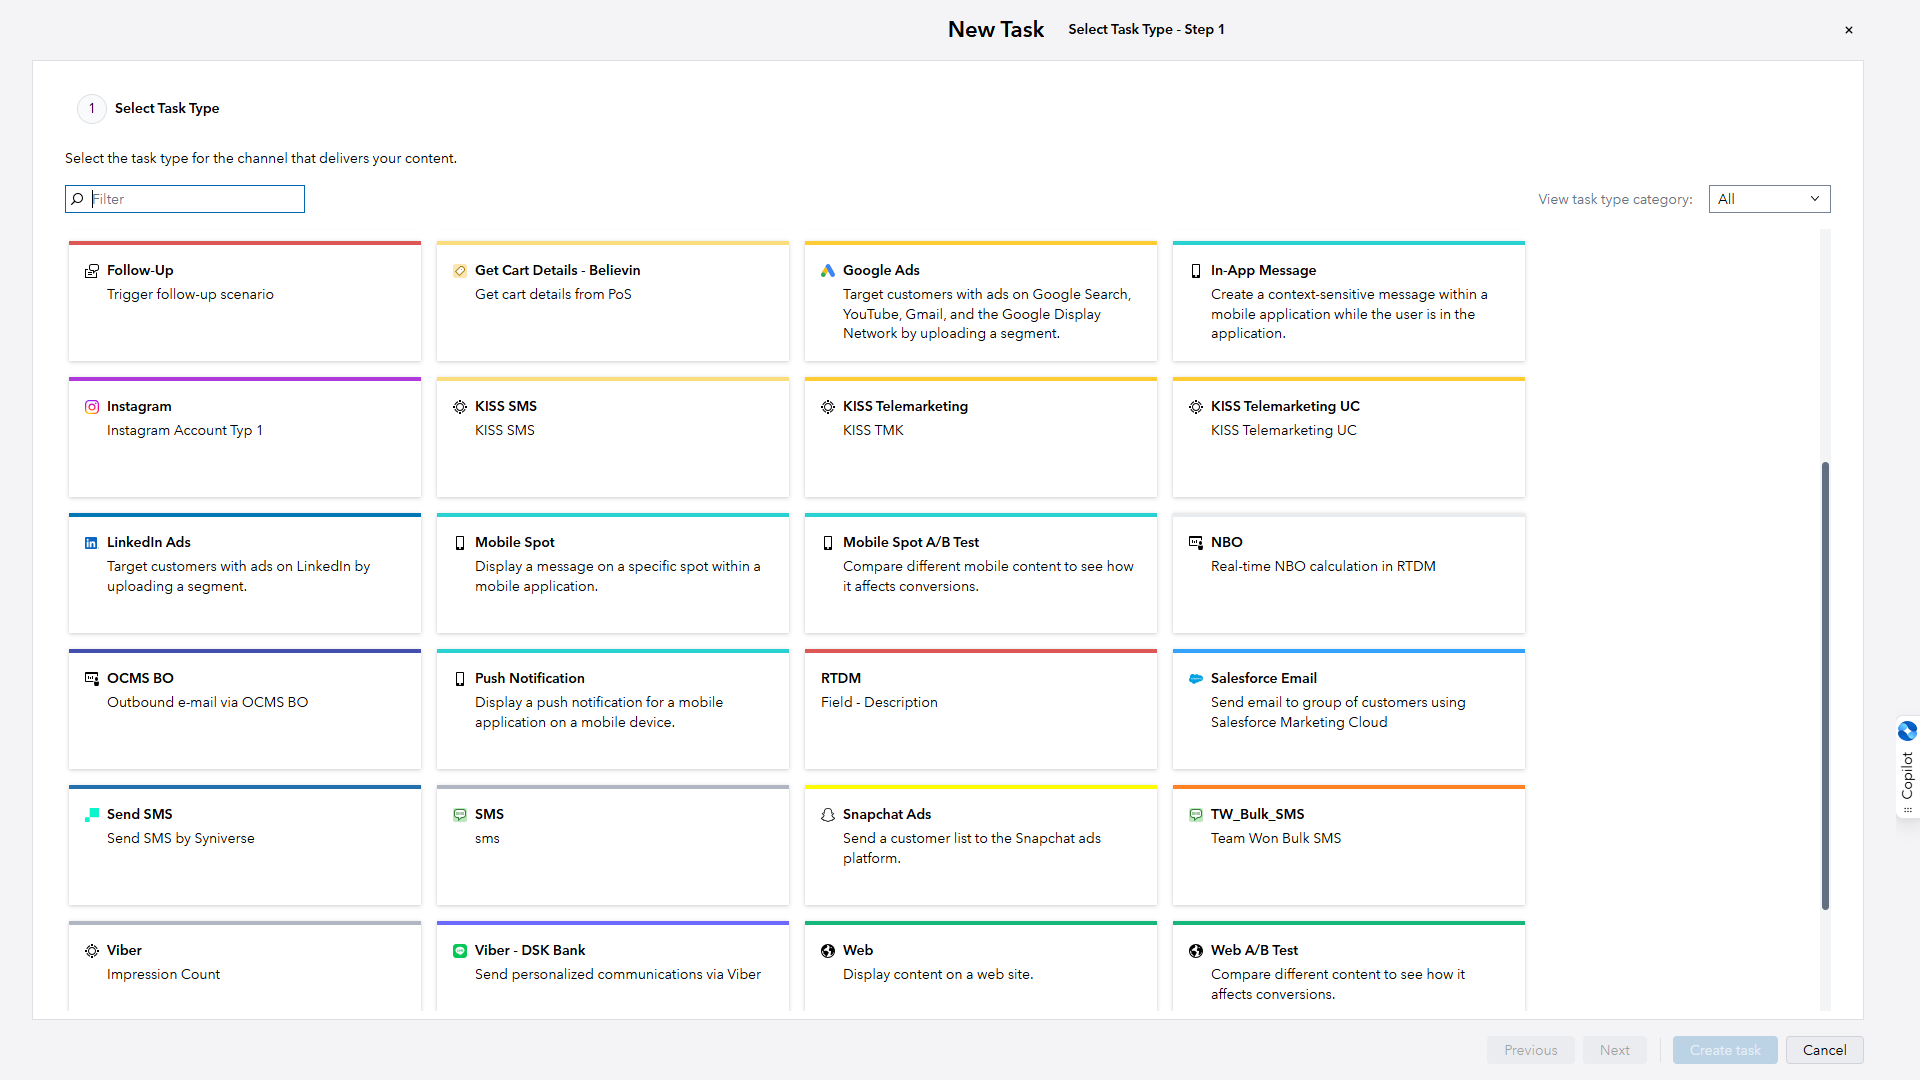Click the Snapchat Ads ghost icon
The height and width of the screenshot is (1080, 1920).
(827, 815)
